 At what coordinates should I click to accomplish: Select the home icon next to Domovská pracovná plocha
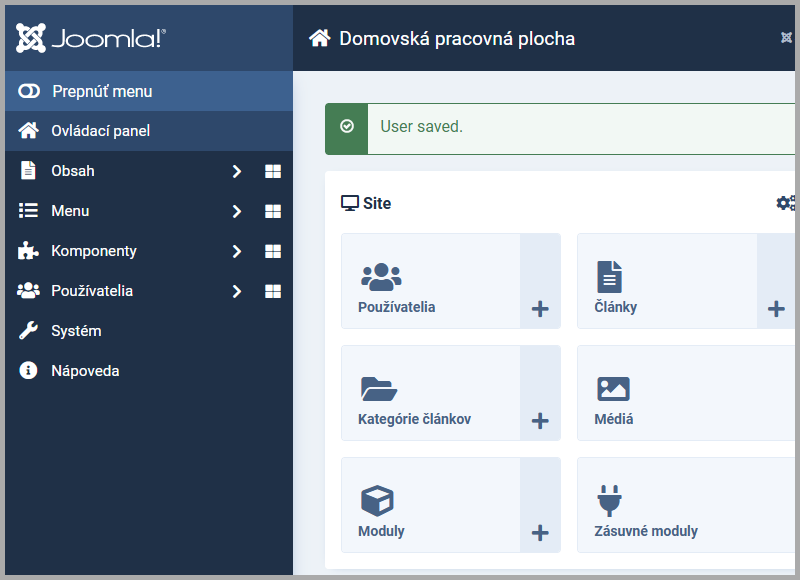pos(319,38)
